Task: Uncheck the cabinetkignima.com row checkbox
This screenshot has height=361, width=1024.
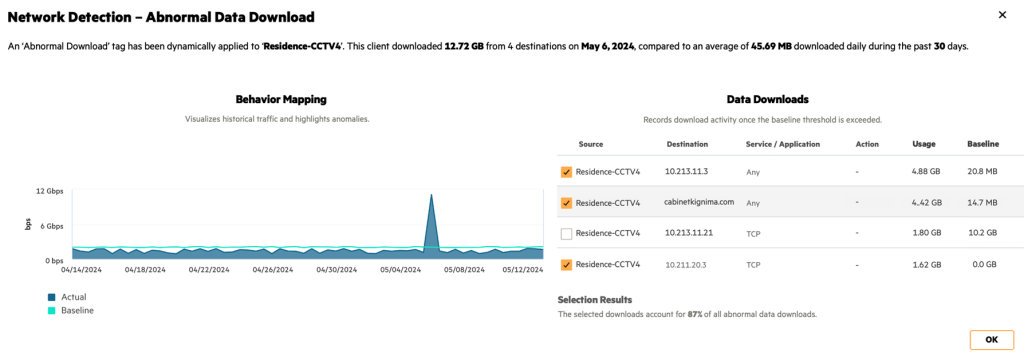Action: 566,203
